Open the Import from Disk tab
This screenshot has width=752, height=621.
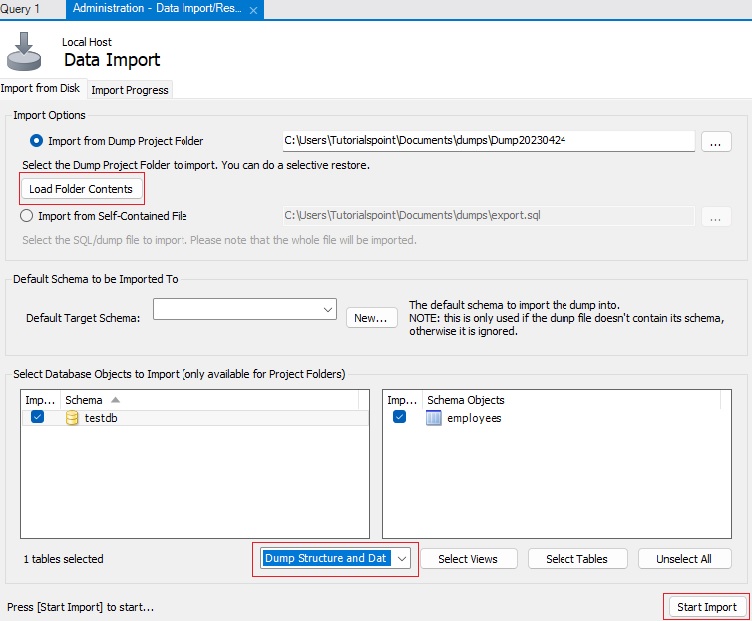pyautogui.click(x=40, y=89)
